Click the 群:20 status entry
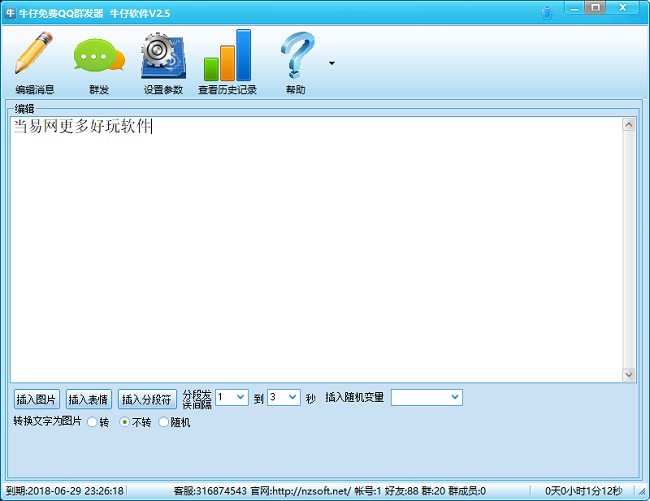Image resolution: width=650 pixels, height=501 pixels. [433, 491]
